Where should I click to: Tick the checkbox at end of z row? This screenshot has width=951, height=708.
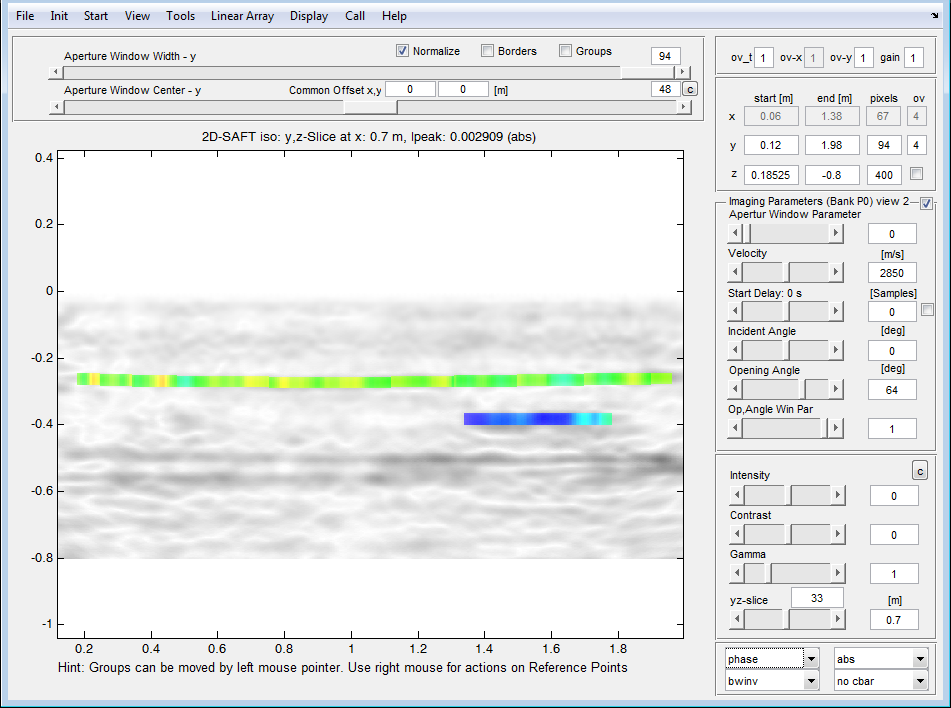click(x=916, y=174)
